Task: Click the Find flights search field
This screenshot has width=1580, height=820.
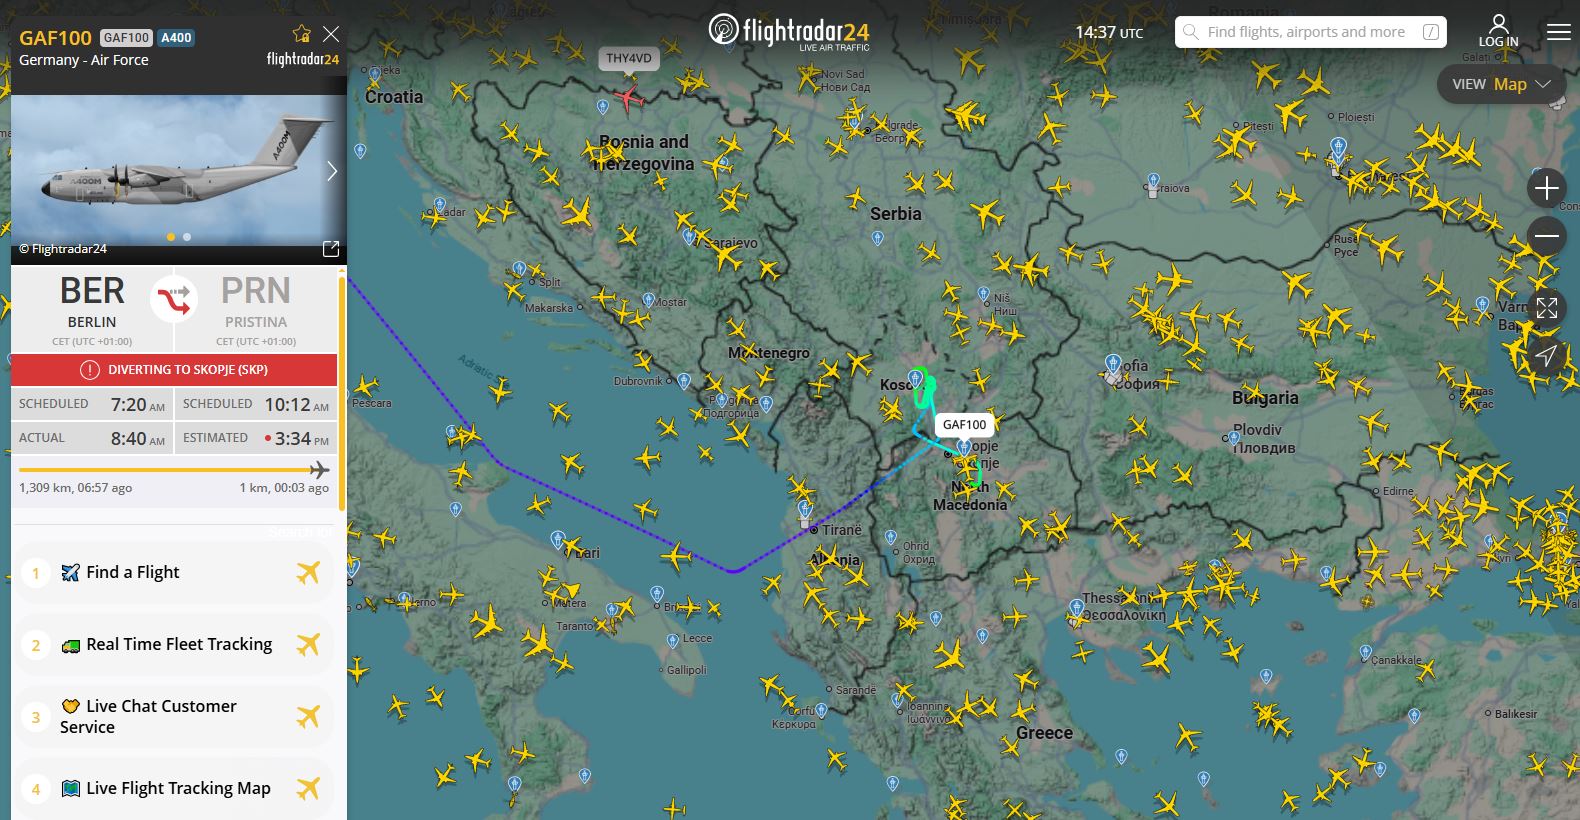Action: click(1313, 32)
